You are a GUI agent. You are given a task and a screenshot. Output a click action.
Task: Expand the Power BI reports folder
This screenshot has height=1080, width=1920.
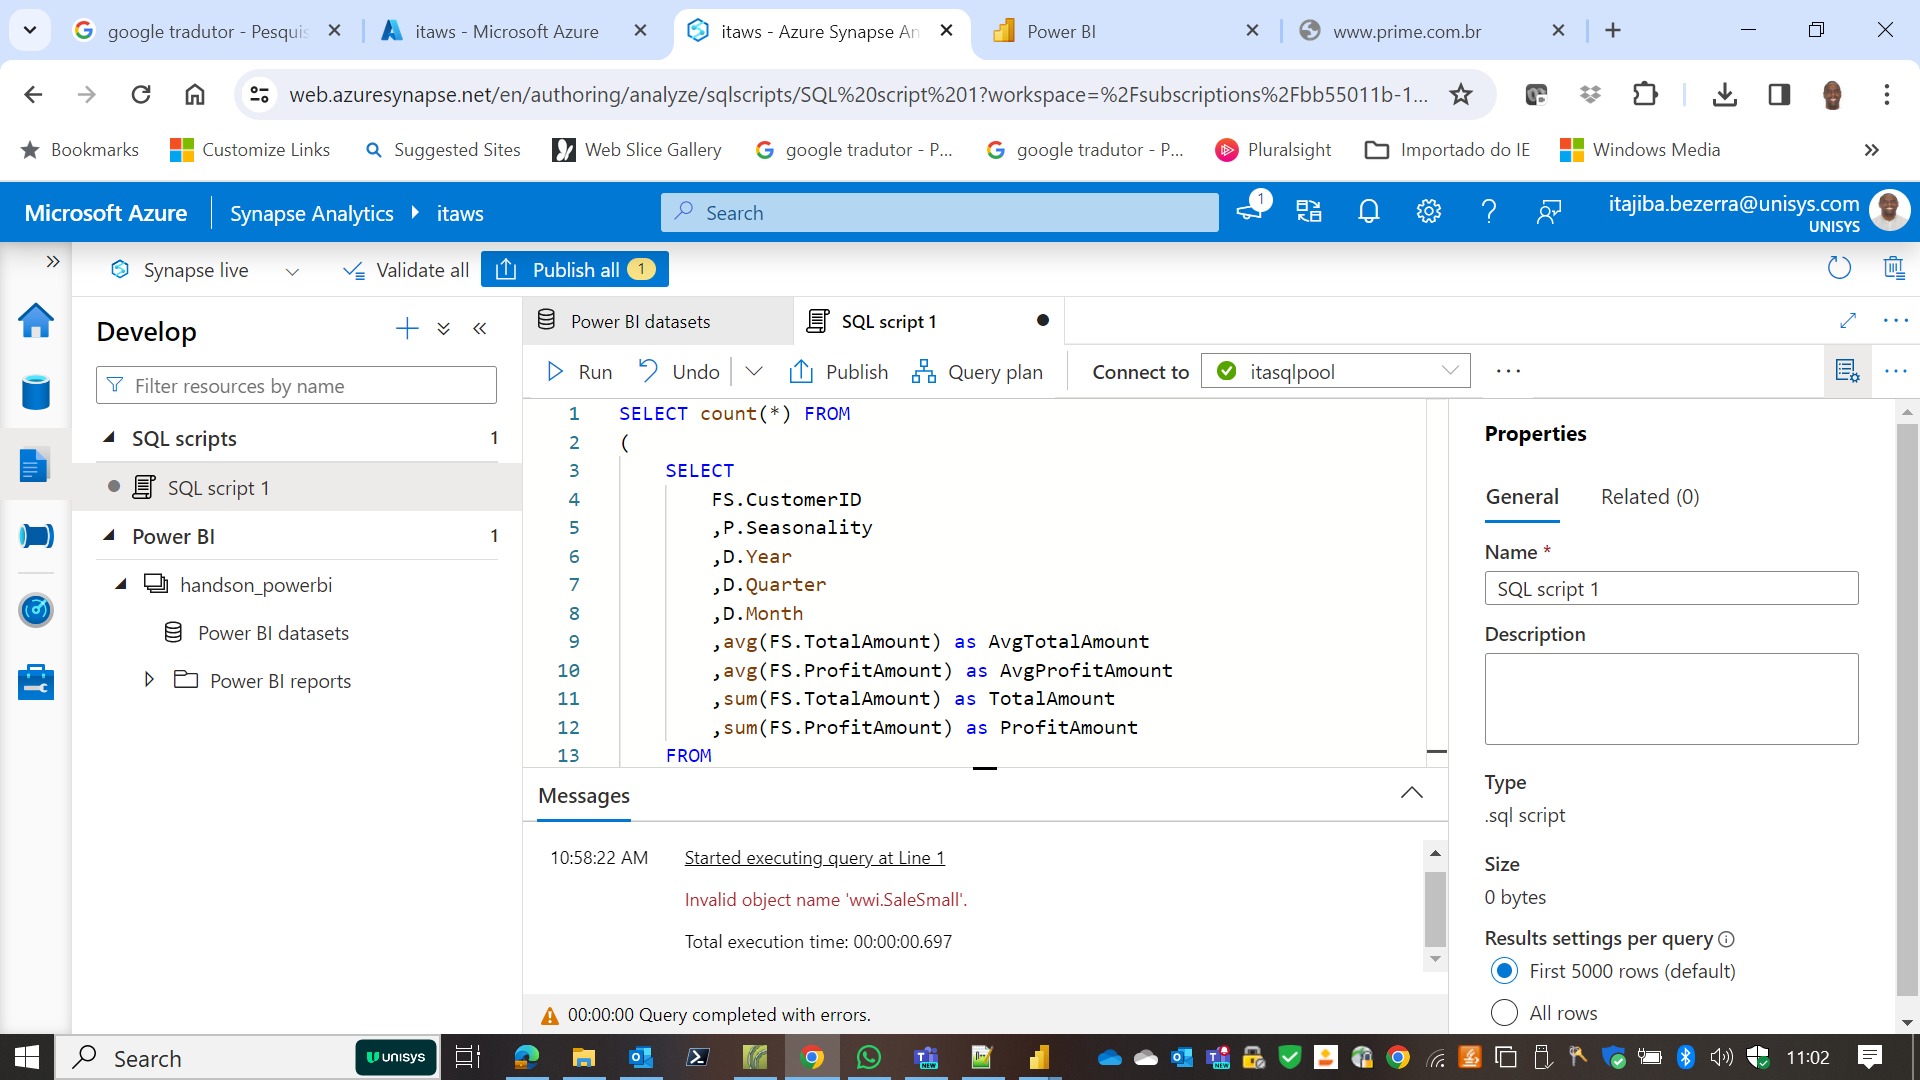pos(149,680)
